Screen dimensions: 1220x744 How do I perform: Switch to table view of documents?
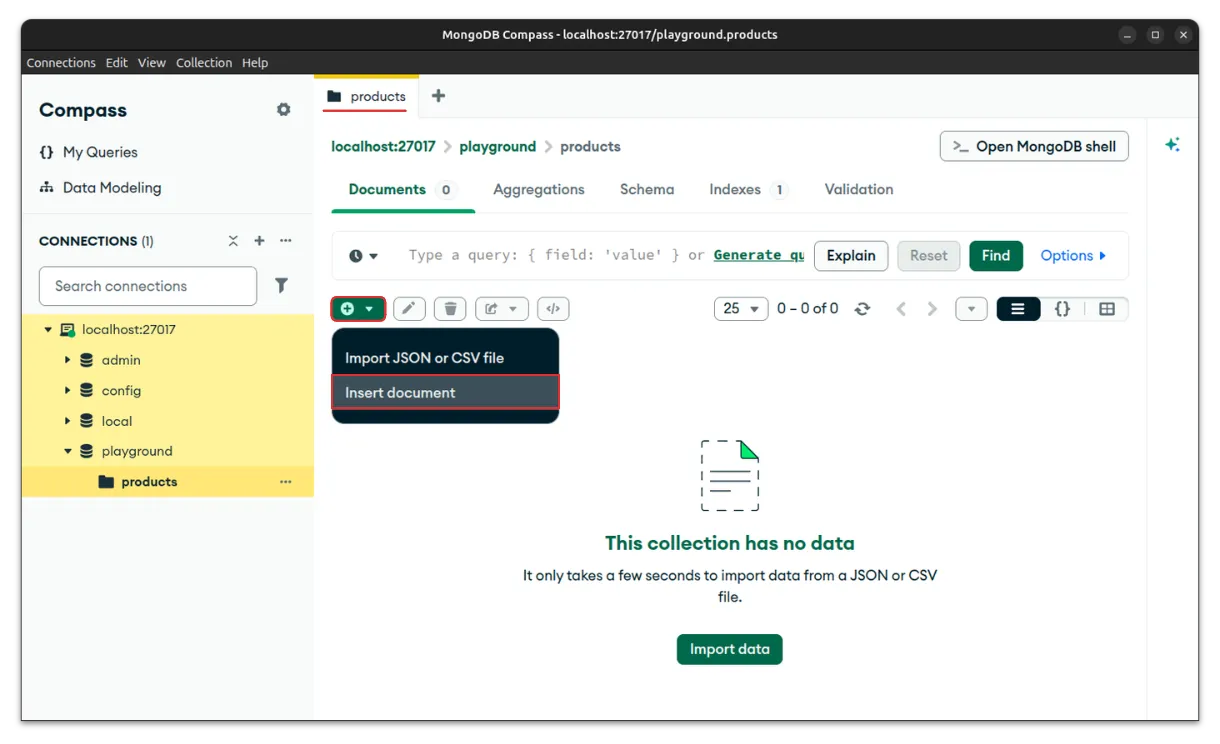click(1106, 309)
